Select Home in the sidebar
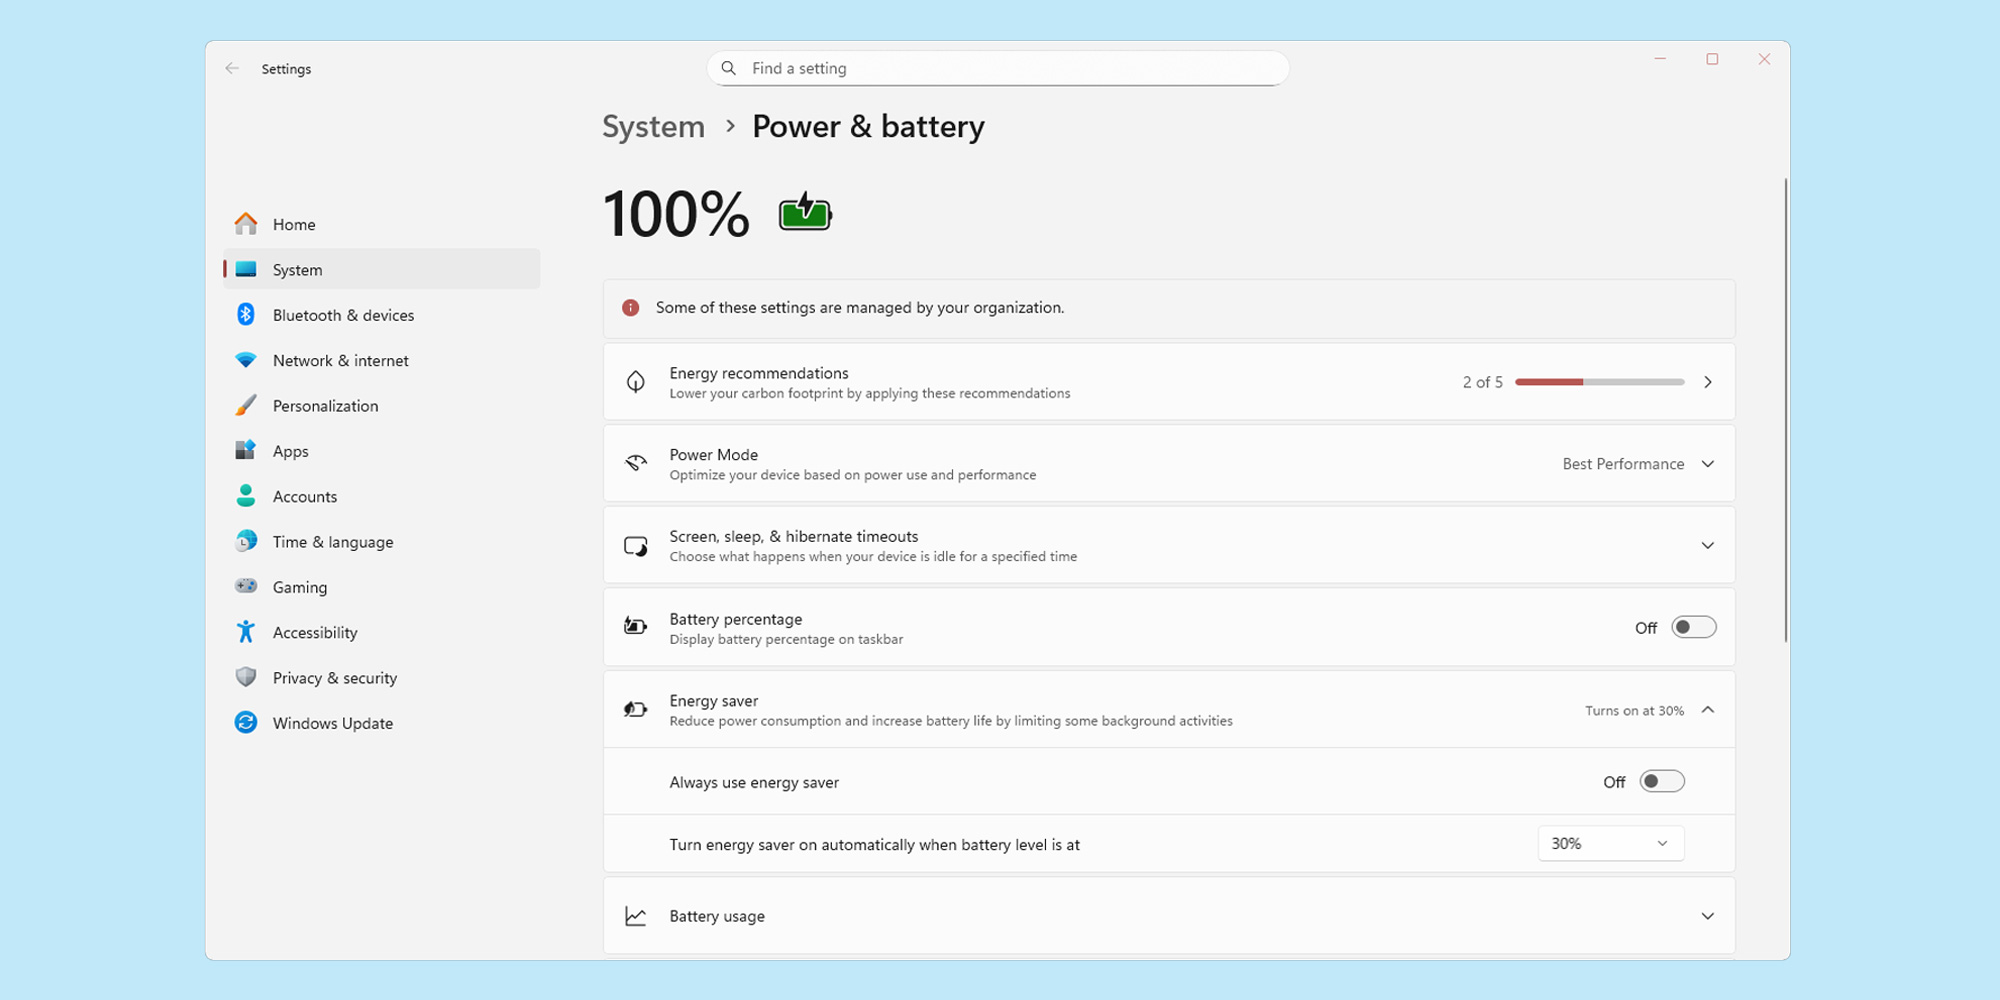This screenshot has height=1000, width=2000. 293,224
